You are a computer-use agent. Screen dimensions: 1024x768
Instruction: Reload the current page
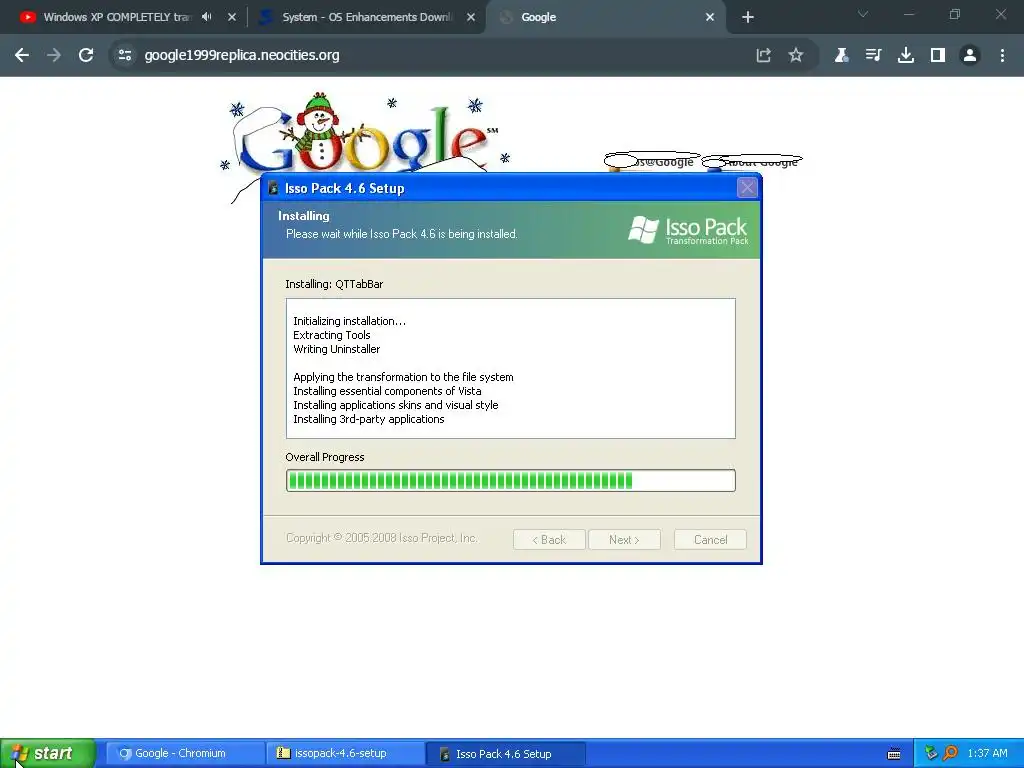click(x=86, y=56)
